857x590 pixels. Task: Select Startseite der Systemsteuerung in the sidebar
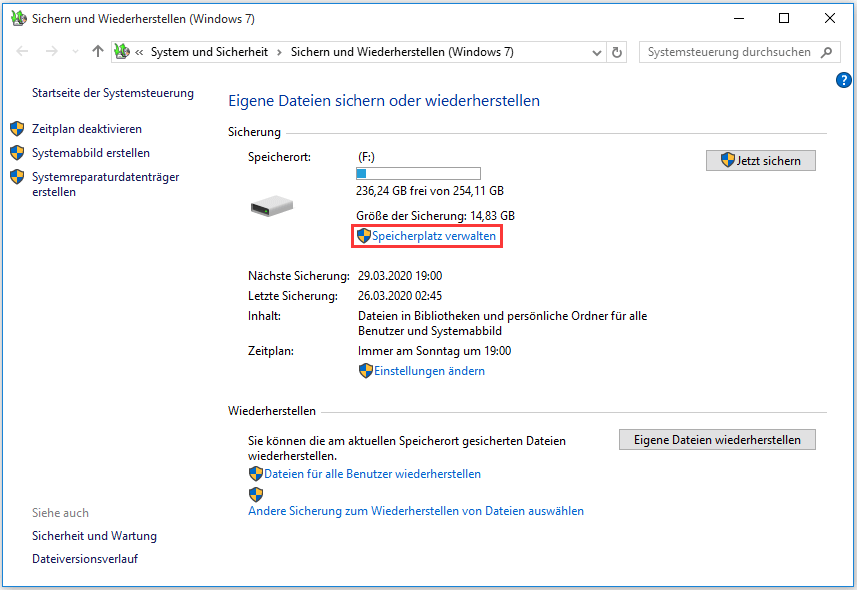point(113,93)
